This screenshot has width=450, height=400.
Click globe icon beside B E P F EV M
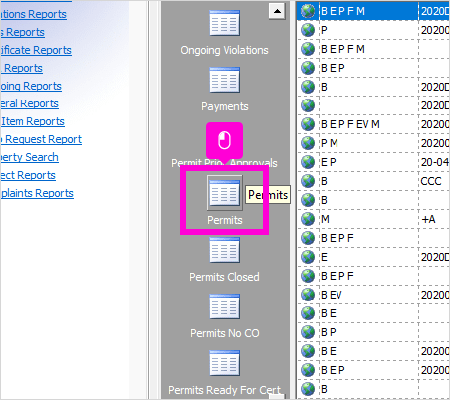[x=308, y=124]
